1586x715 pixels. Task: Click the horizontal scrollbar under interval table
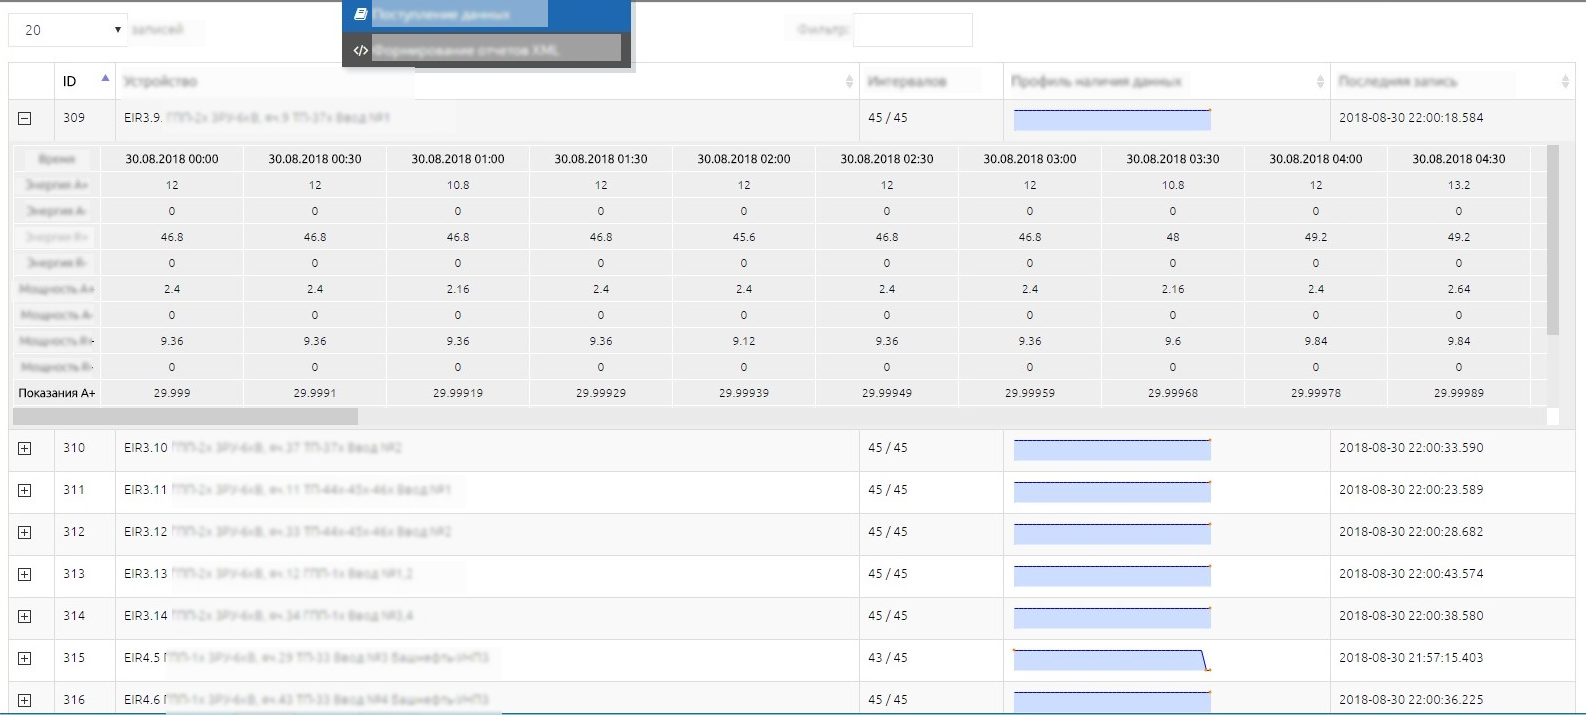tap(185, 416)
